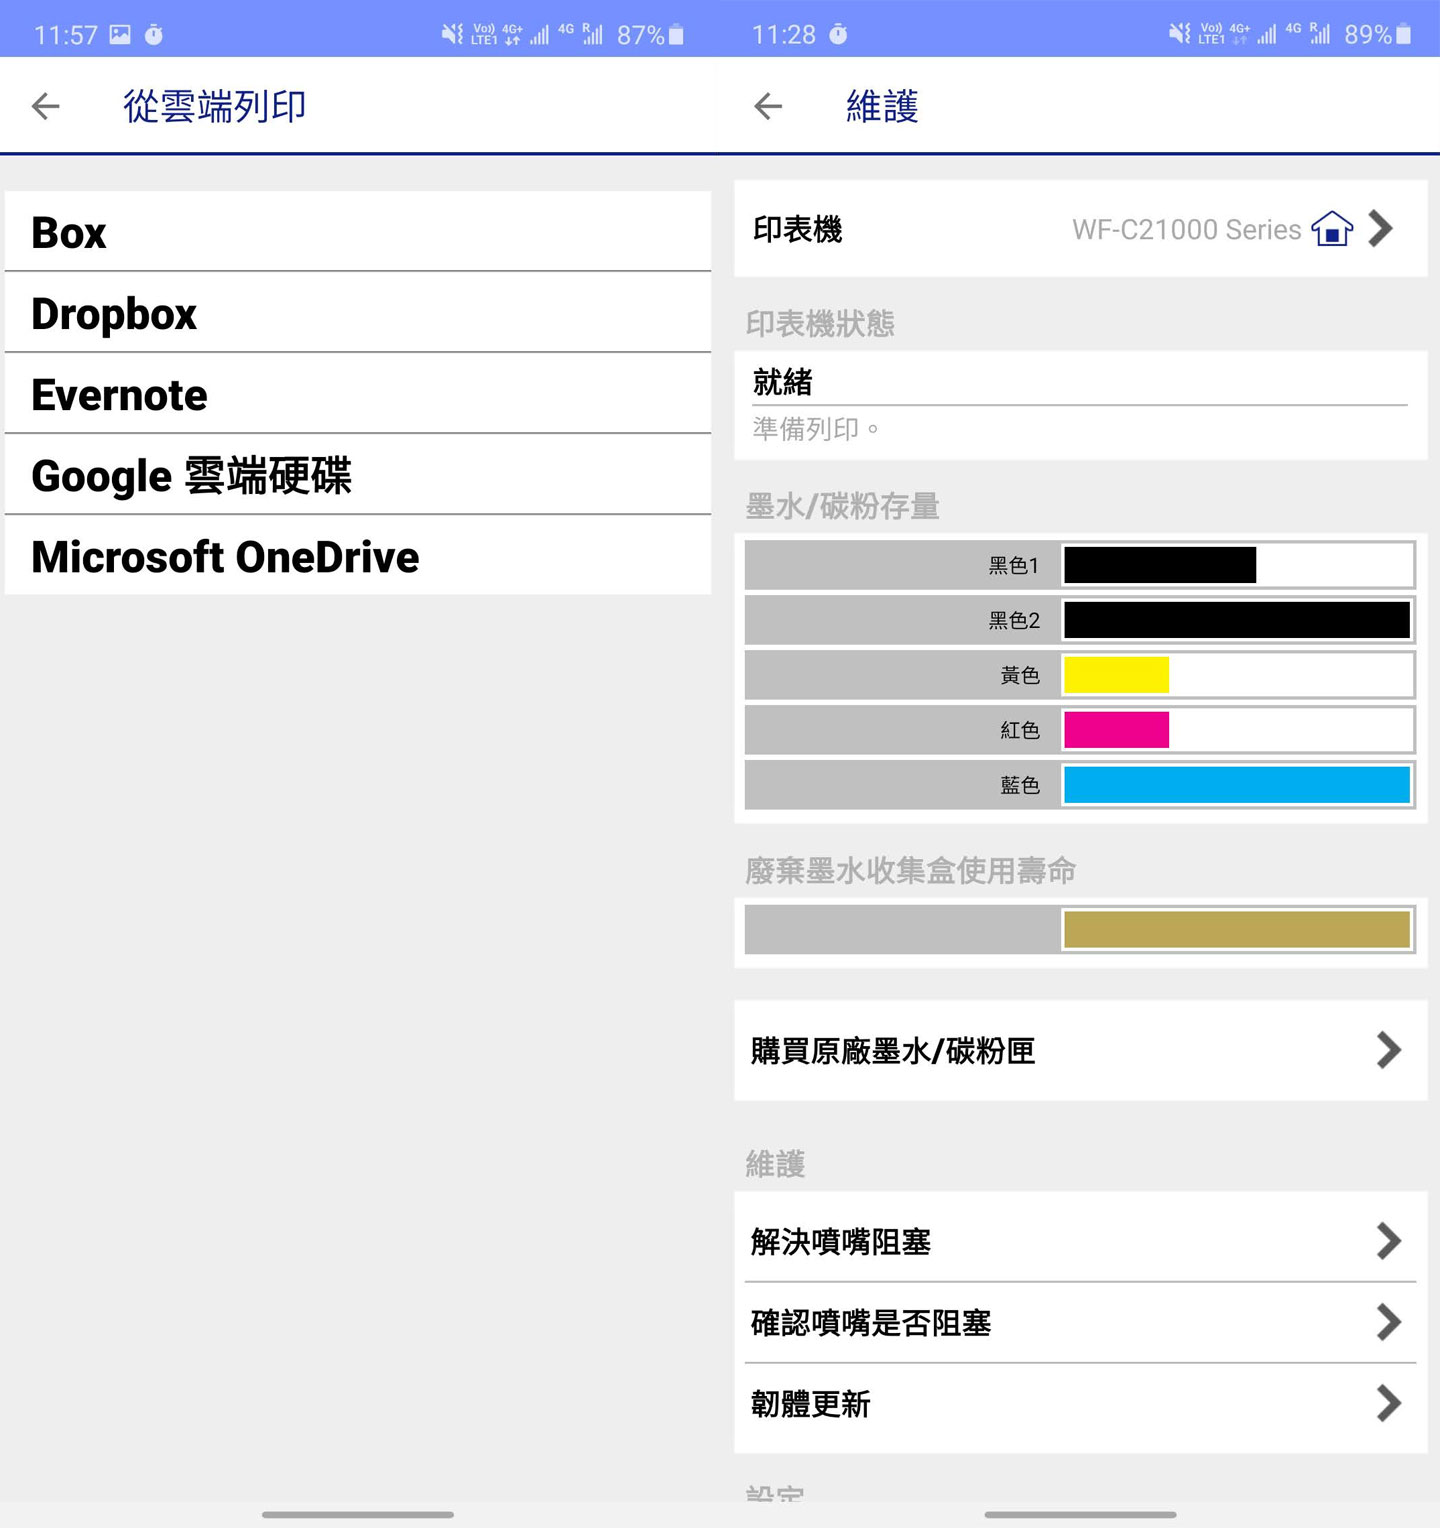Select Evernote from the cloud print menu

[118, 394]
